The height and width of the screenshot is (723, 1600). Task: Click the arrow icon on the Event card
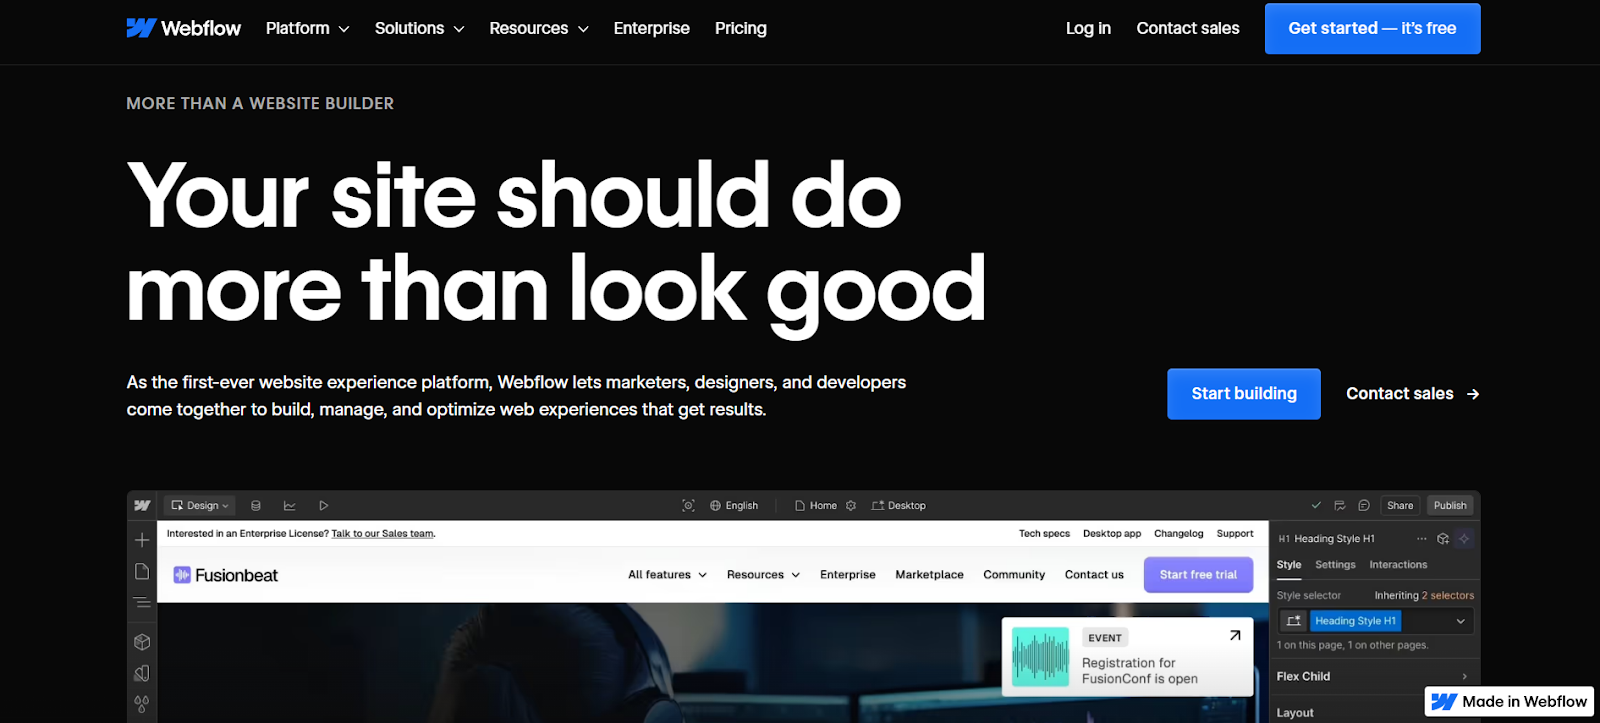(x=1235, y=635)
